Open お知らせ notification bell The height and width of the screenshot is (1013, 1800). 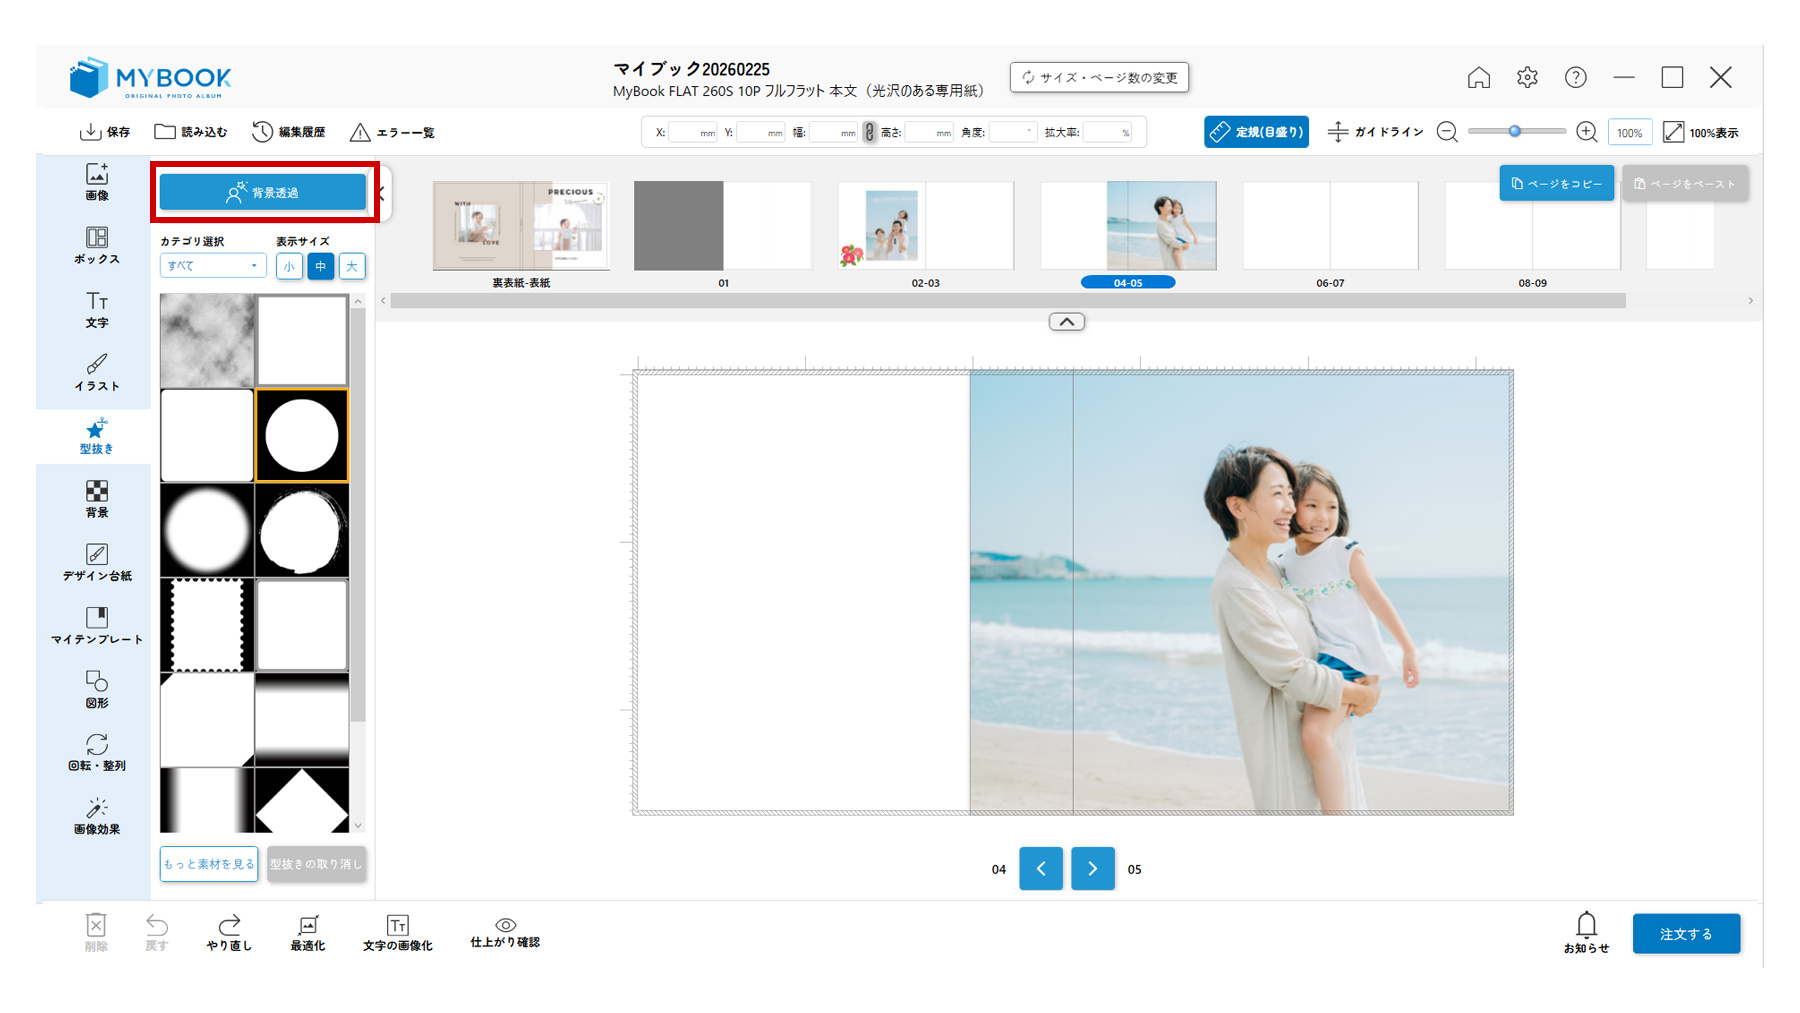tap(1586, 931)
